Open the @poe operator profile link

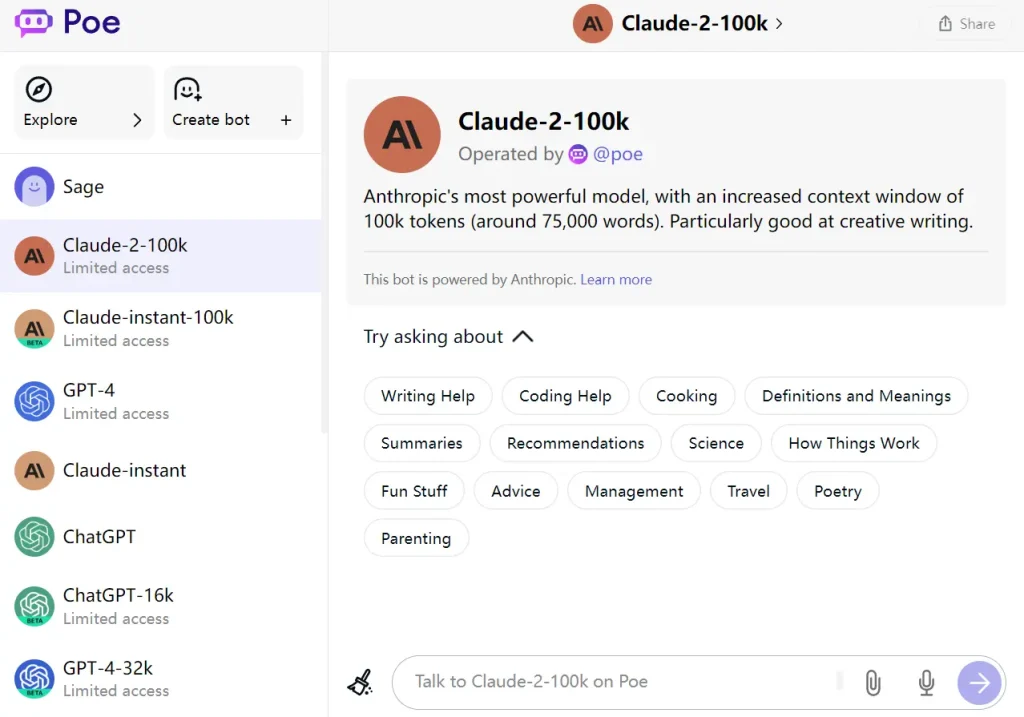pyautogui.click(x=618, y=154)
